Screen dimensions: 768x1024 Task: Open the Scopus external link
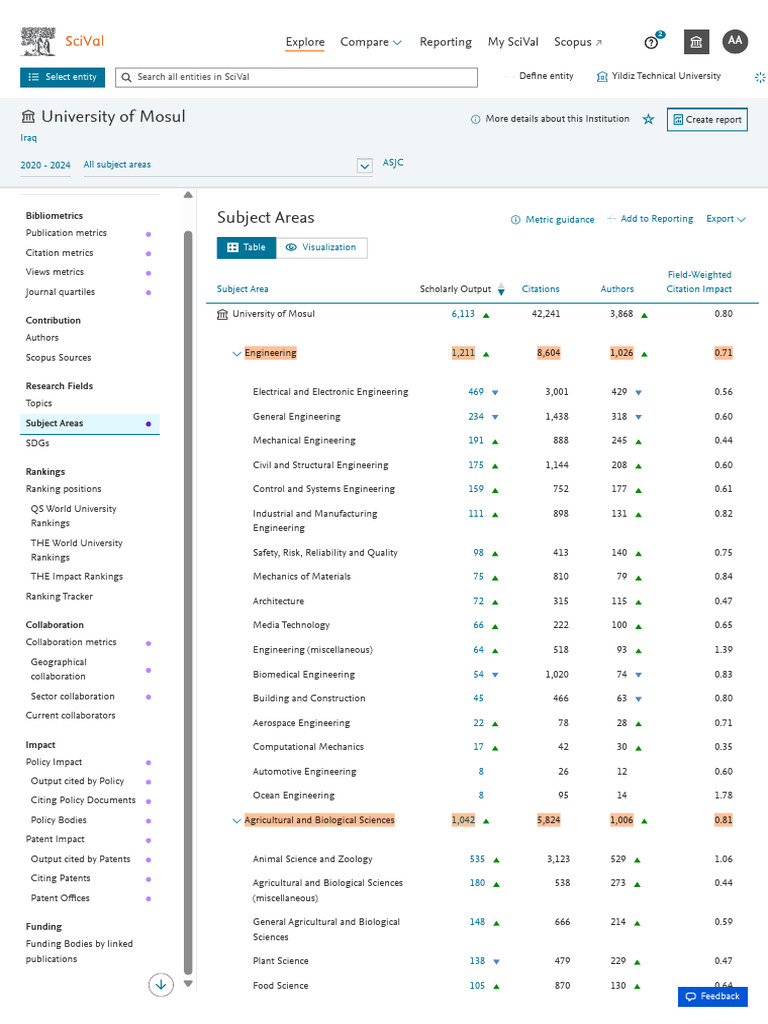coord(578,42)
